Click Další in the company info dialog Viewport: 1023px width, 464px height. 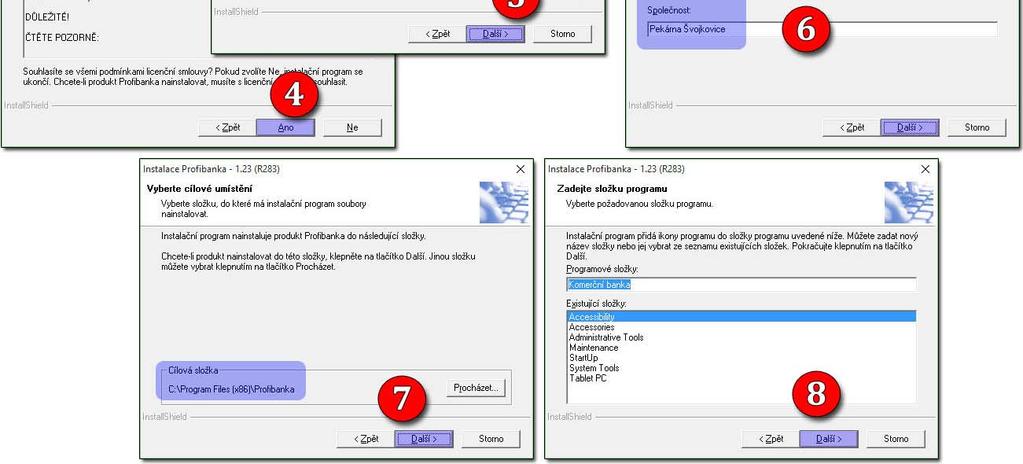(x=909, y=127)
